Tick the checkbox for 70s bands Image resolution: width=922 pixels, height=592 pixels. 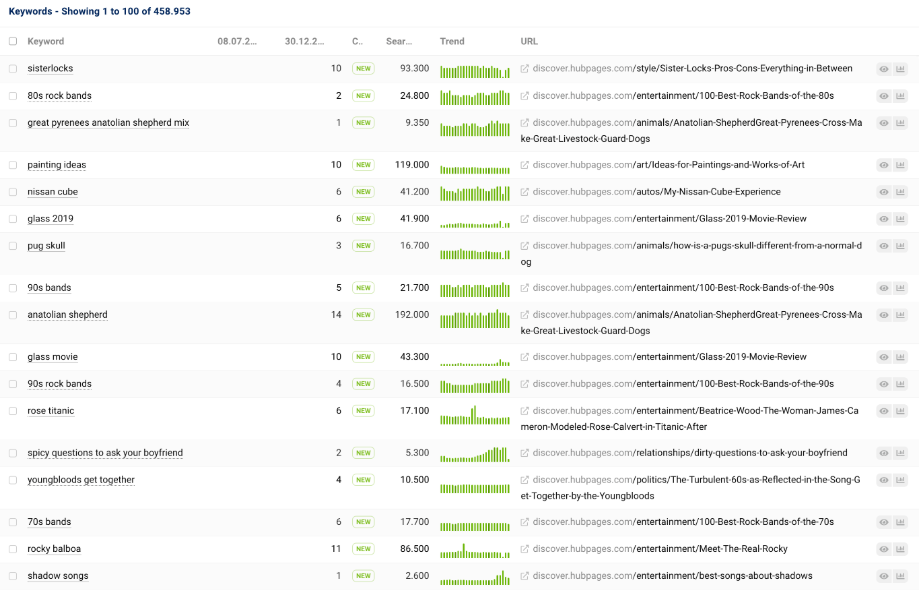[13, 522]
